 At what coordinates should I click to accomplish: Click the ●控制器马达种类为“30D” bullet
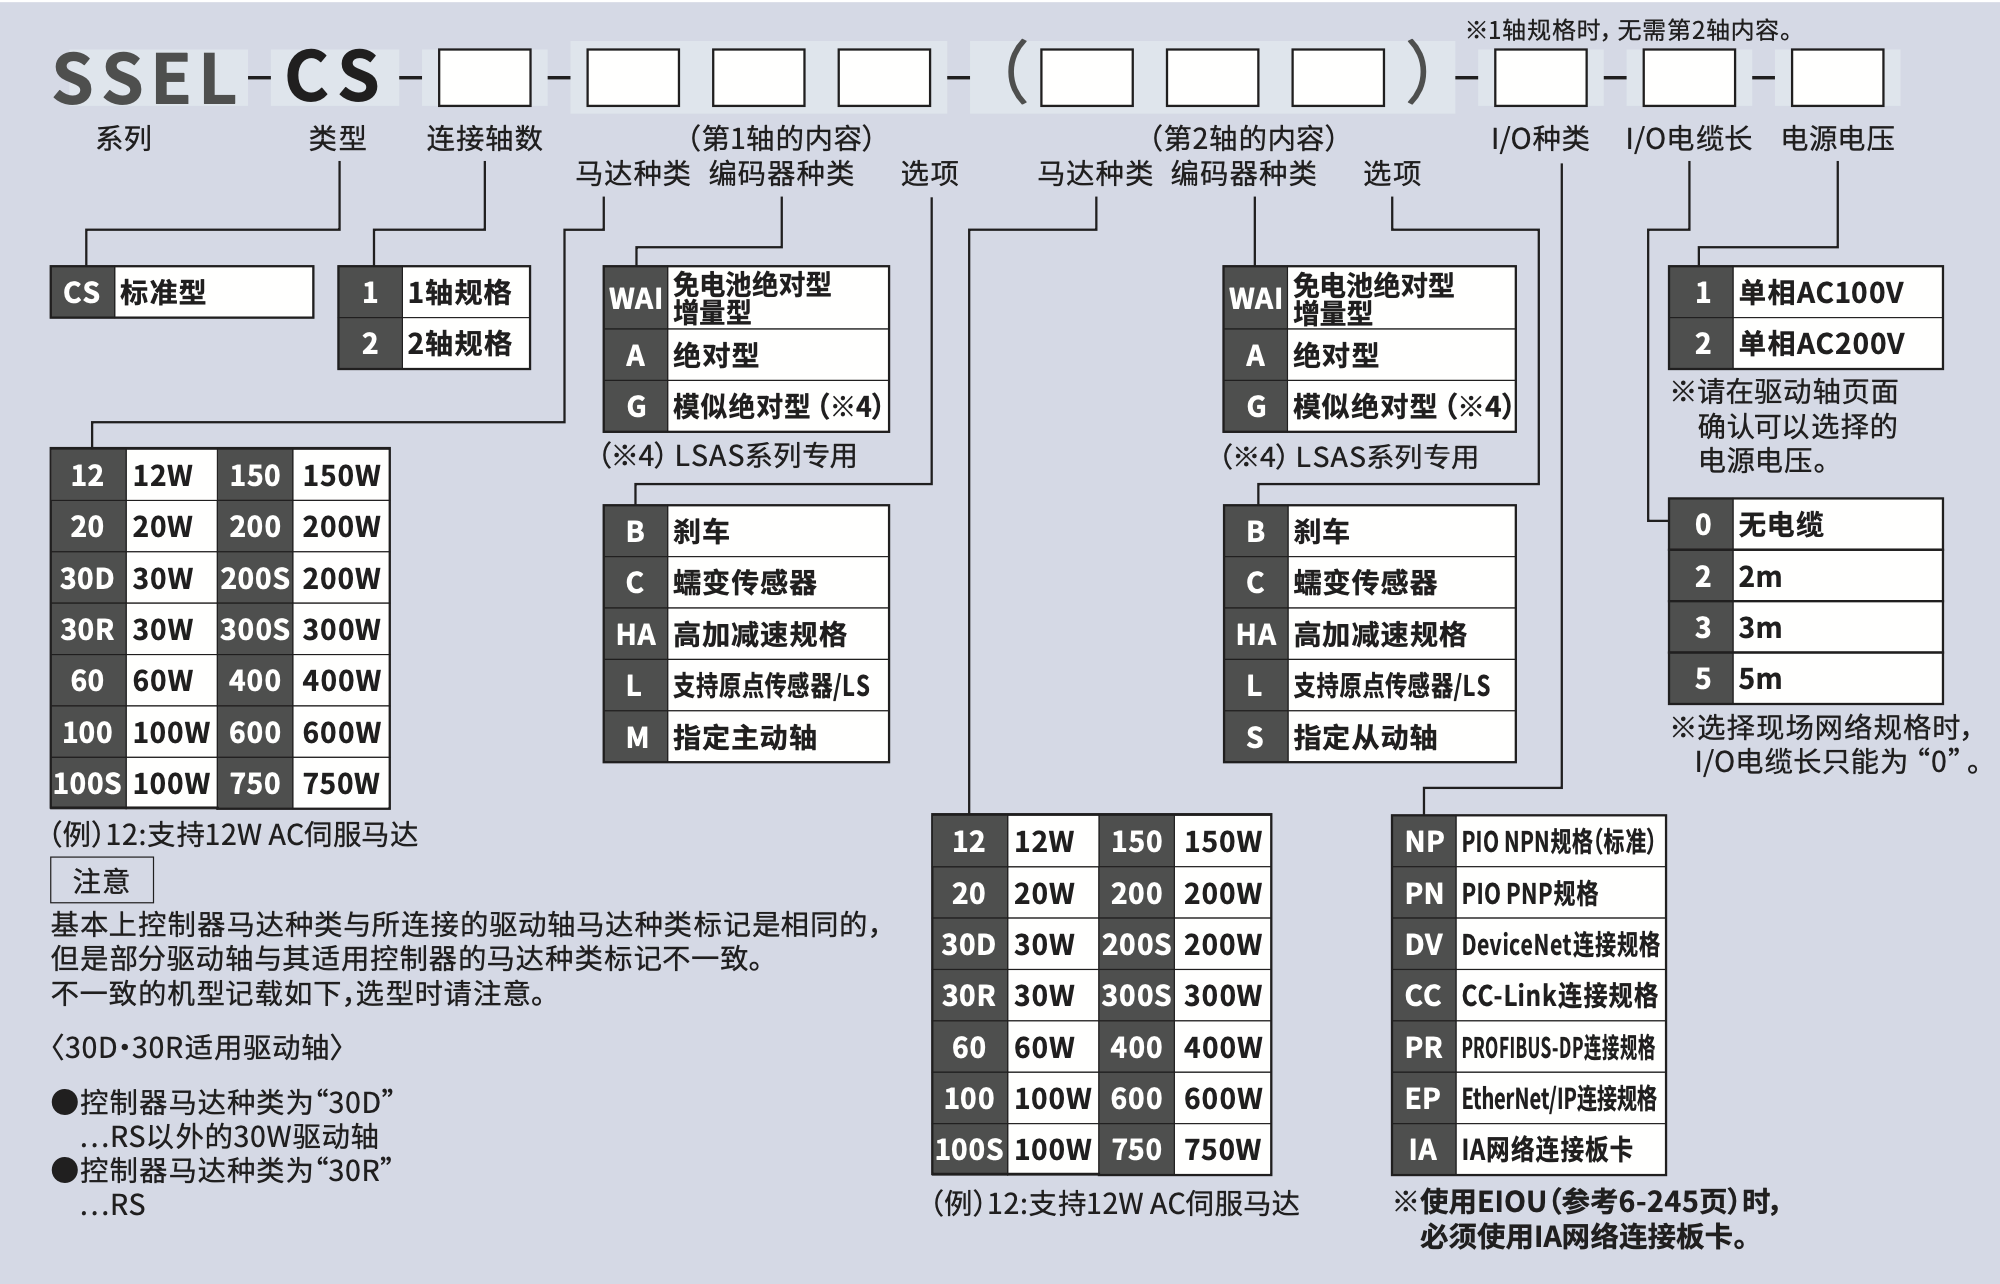pos(222,1102)
